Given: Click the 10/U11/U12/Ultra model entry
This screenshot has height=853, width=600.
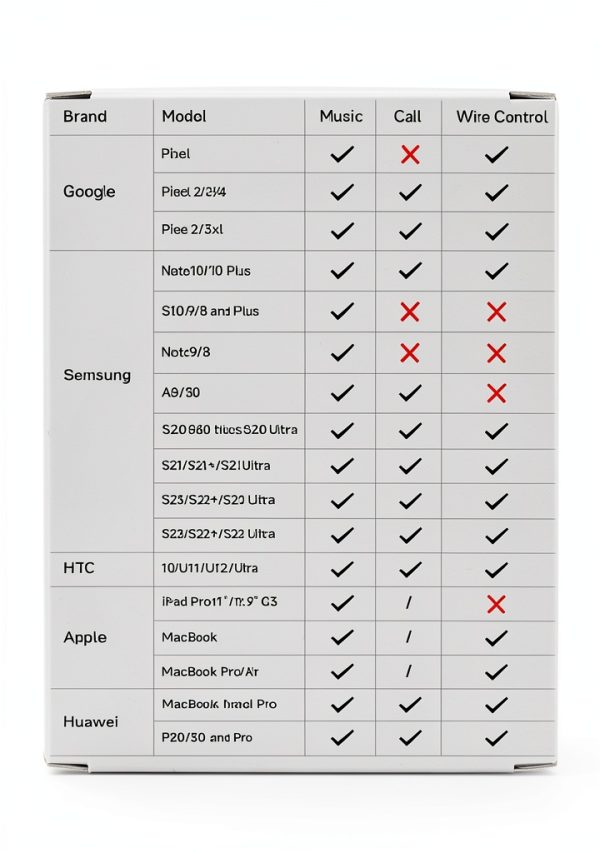Looking at the screenshot, I should click(209, 568).
